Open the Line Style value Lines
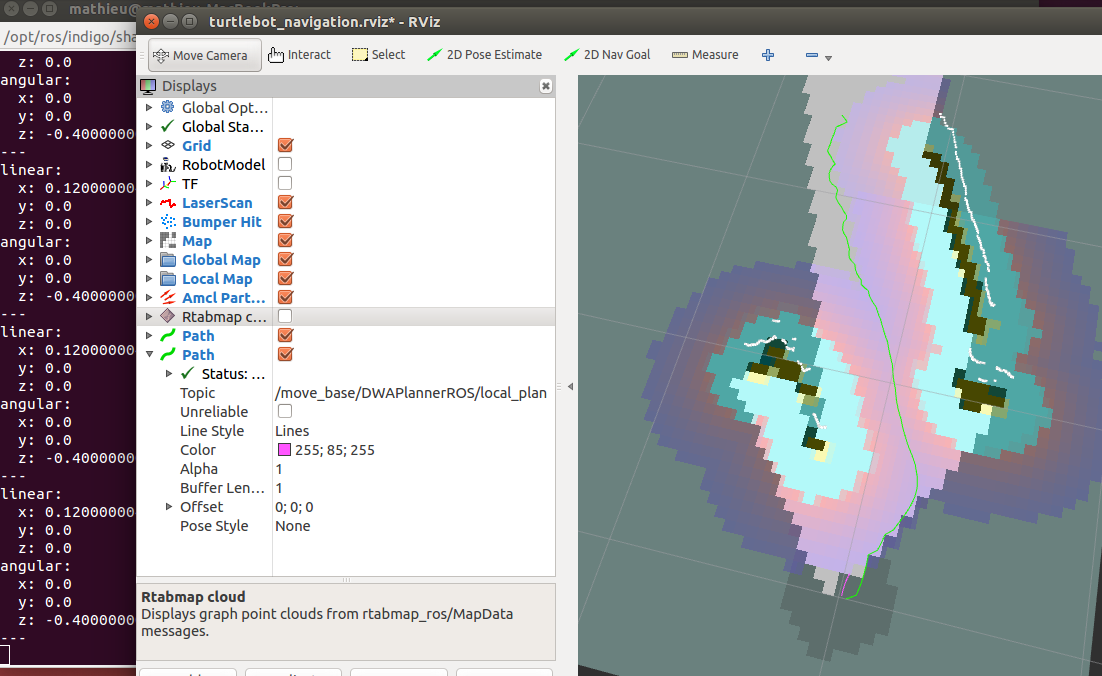Screen dimensions: 1102x676 [x=292, y=431]
